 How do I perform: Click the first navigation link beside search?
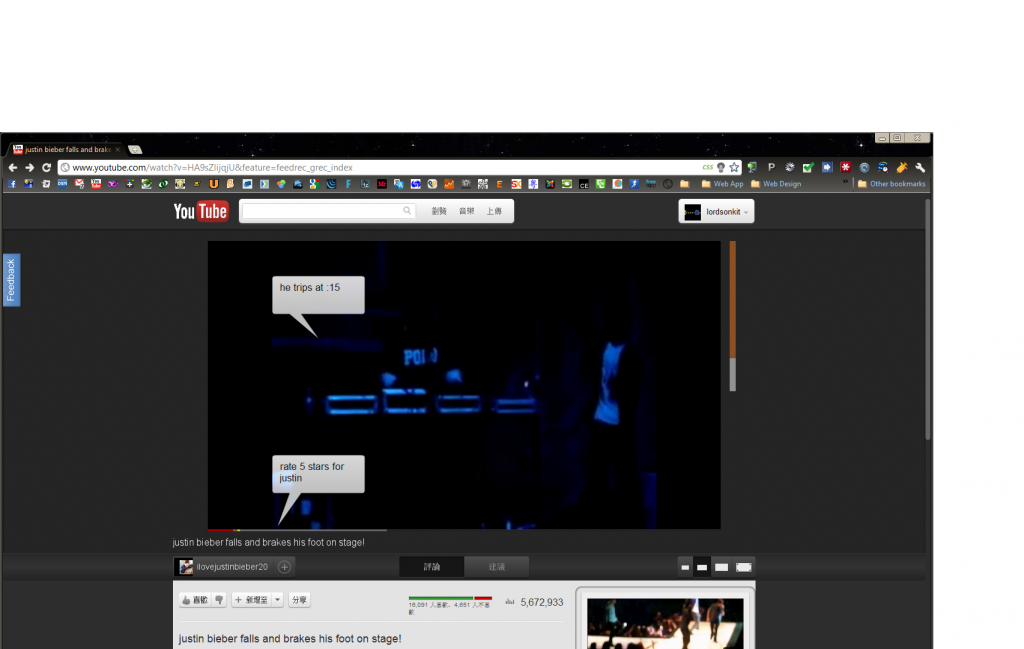[x=439, y=211]
